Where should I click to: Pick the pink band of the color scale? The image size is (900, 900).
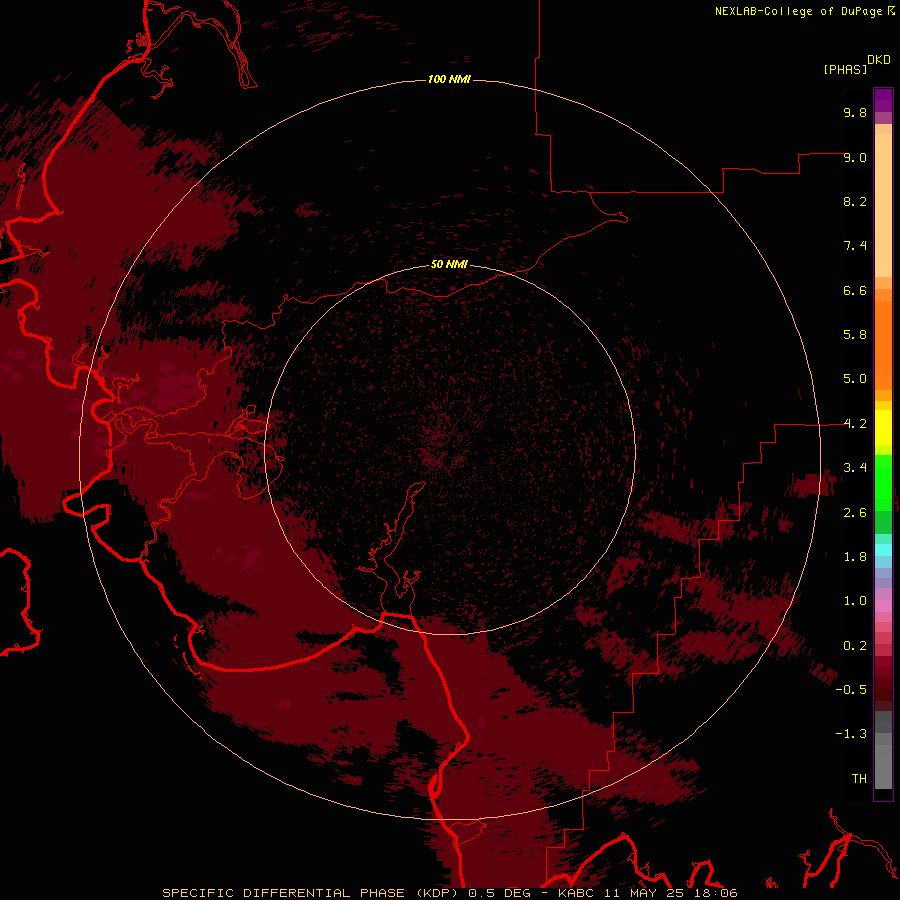click(883, 606)
